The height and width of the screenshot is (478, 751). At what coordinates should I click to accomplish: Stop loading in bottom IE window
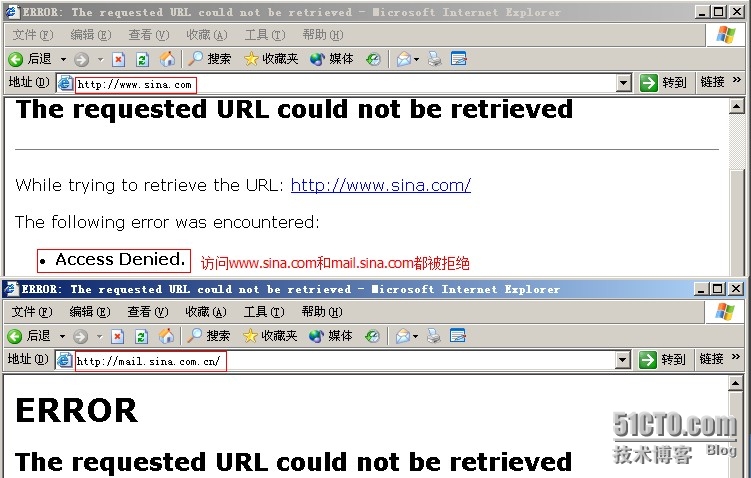(x=117, y=337)
